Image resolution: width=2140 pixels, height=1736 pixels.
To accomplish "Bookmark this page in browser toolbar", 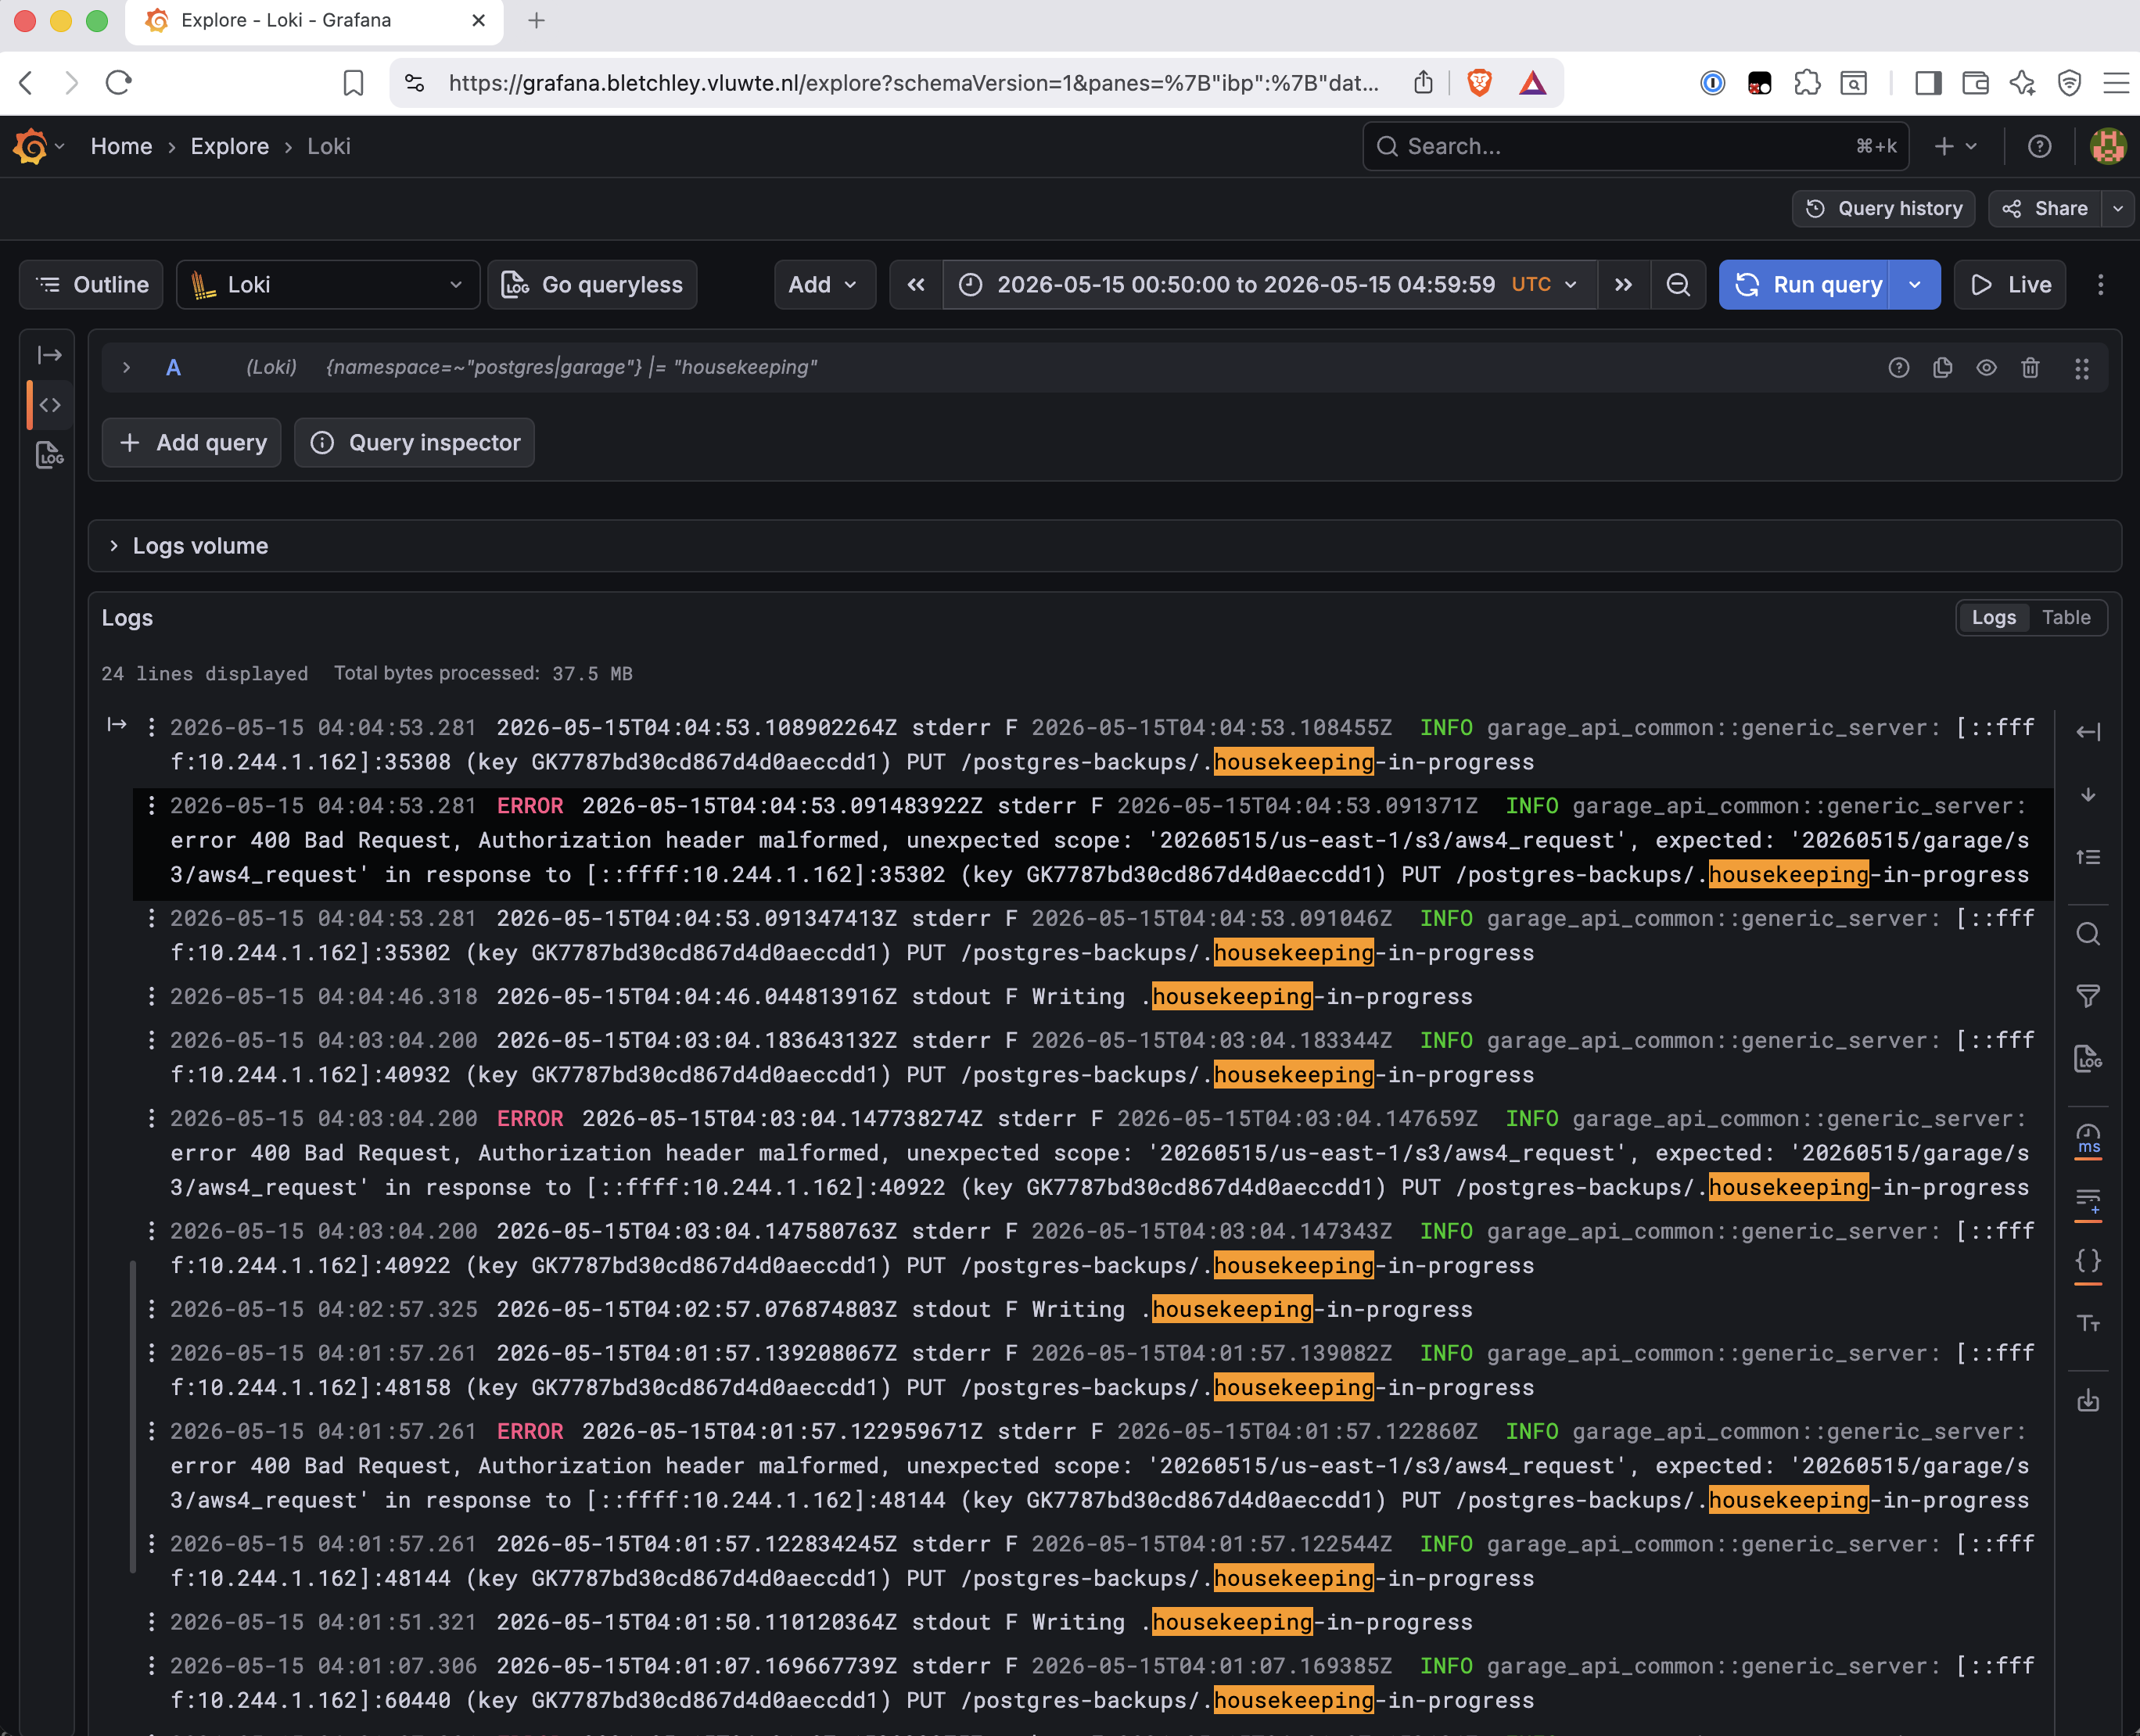I will point(353,83).
